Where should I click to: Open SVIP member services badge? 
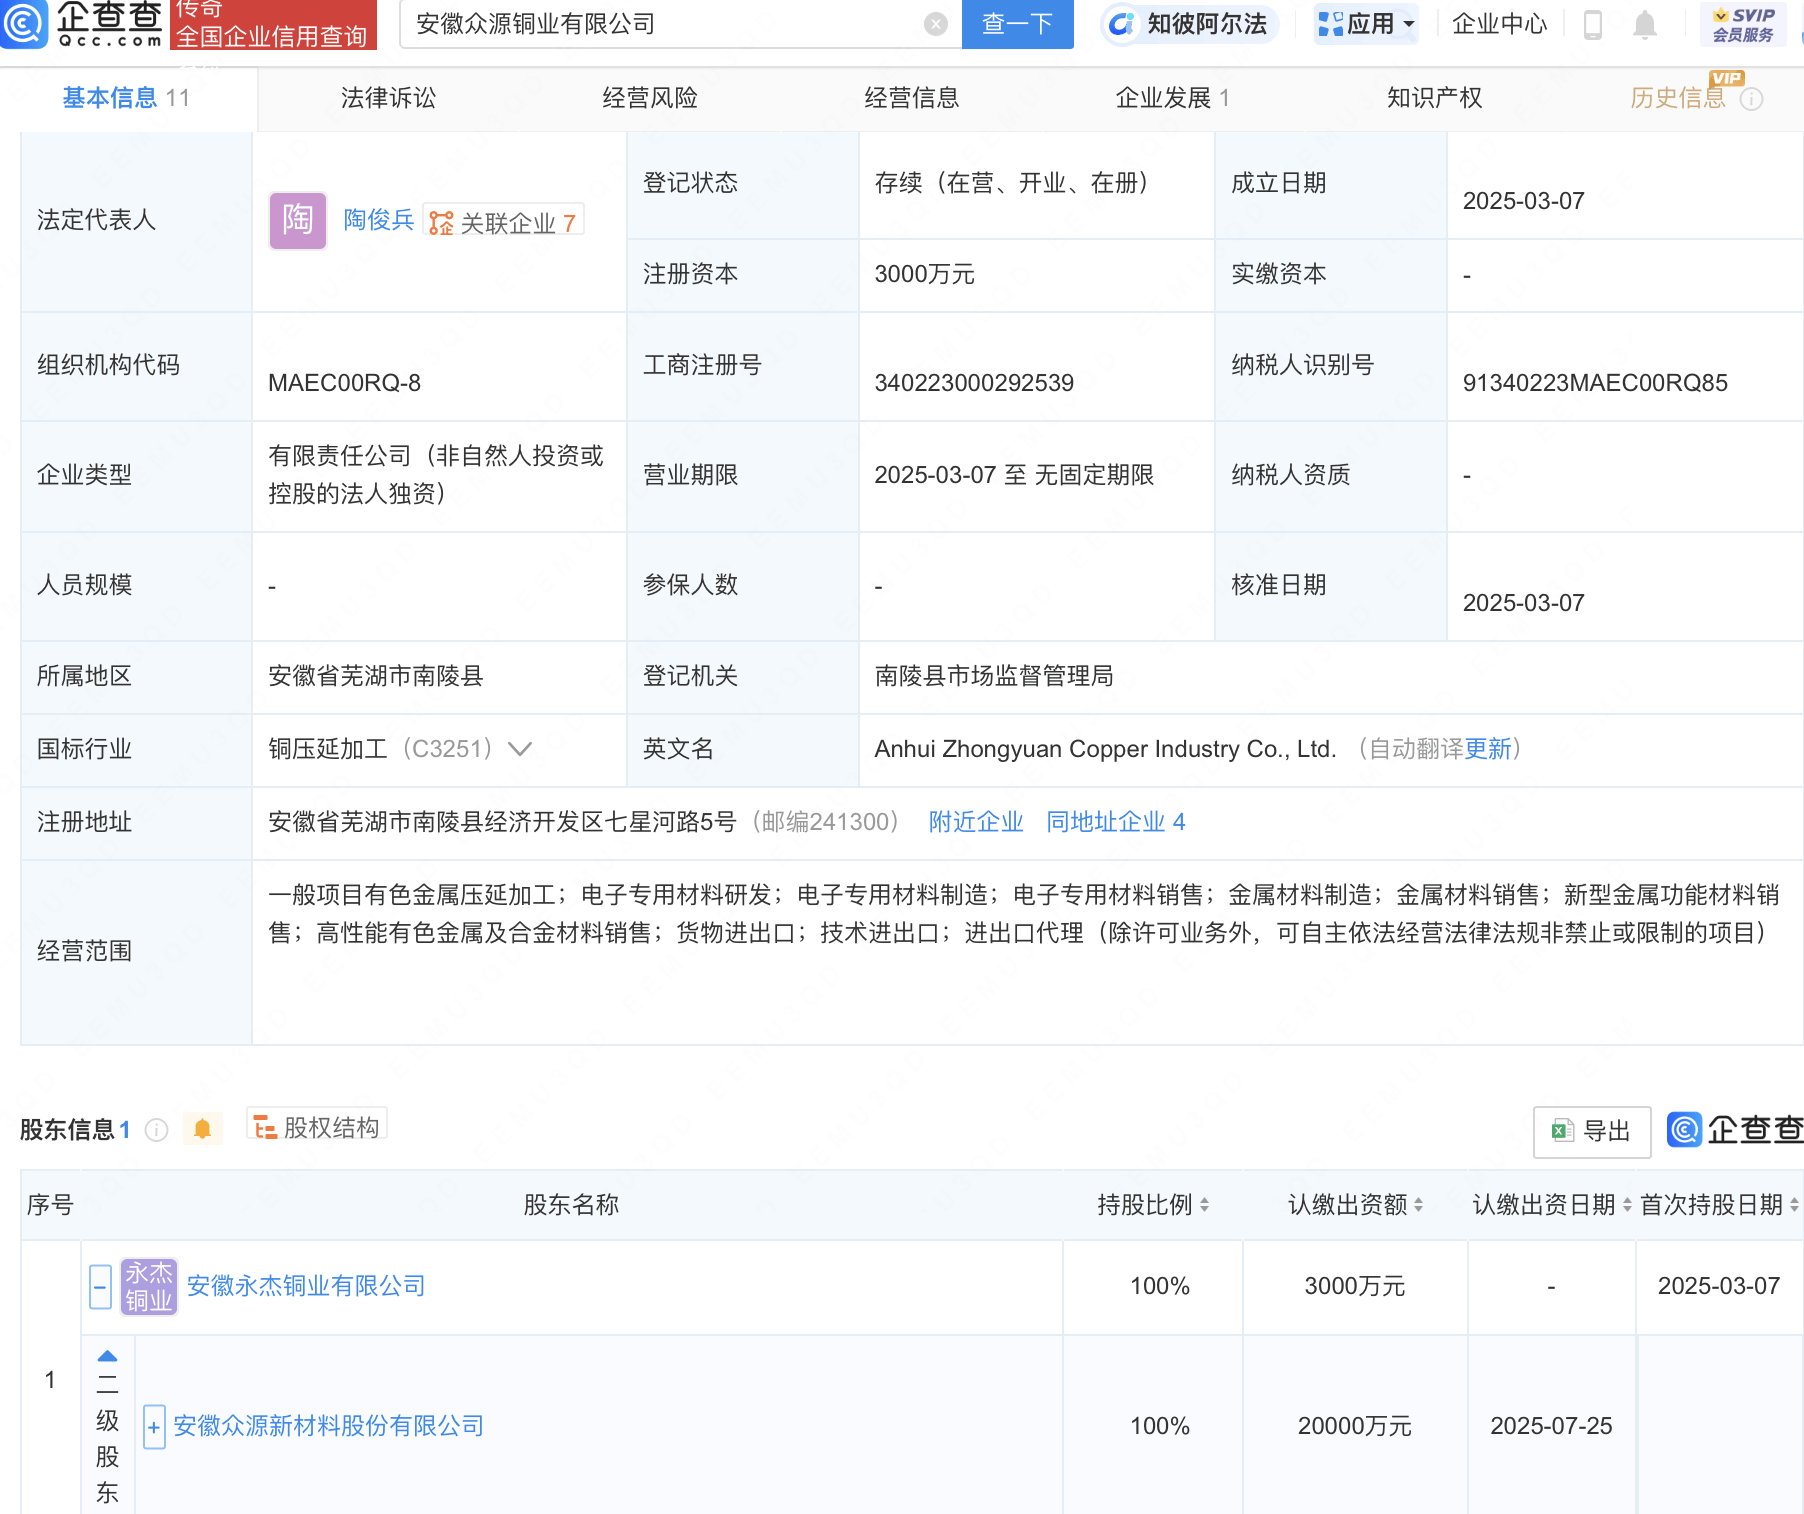click(x=1743, y=24)
